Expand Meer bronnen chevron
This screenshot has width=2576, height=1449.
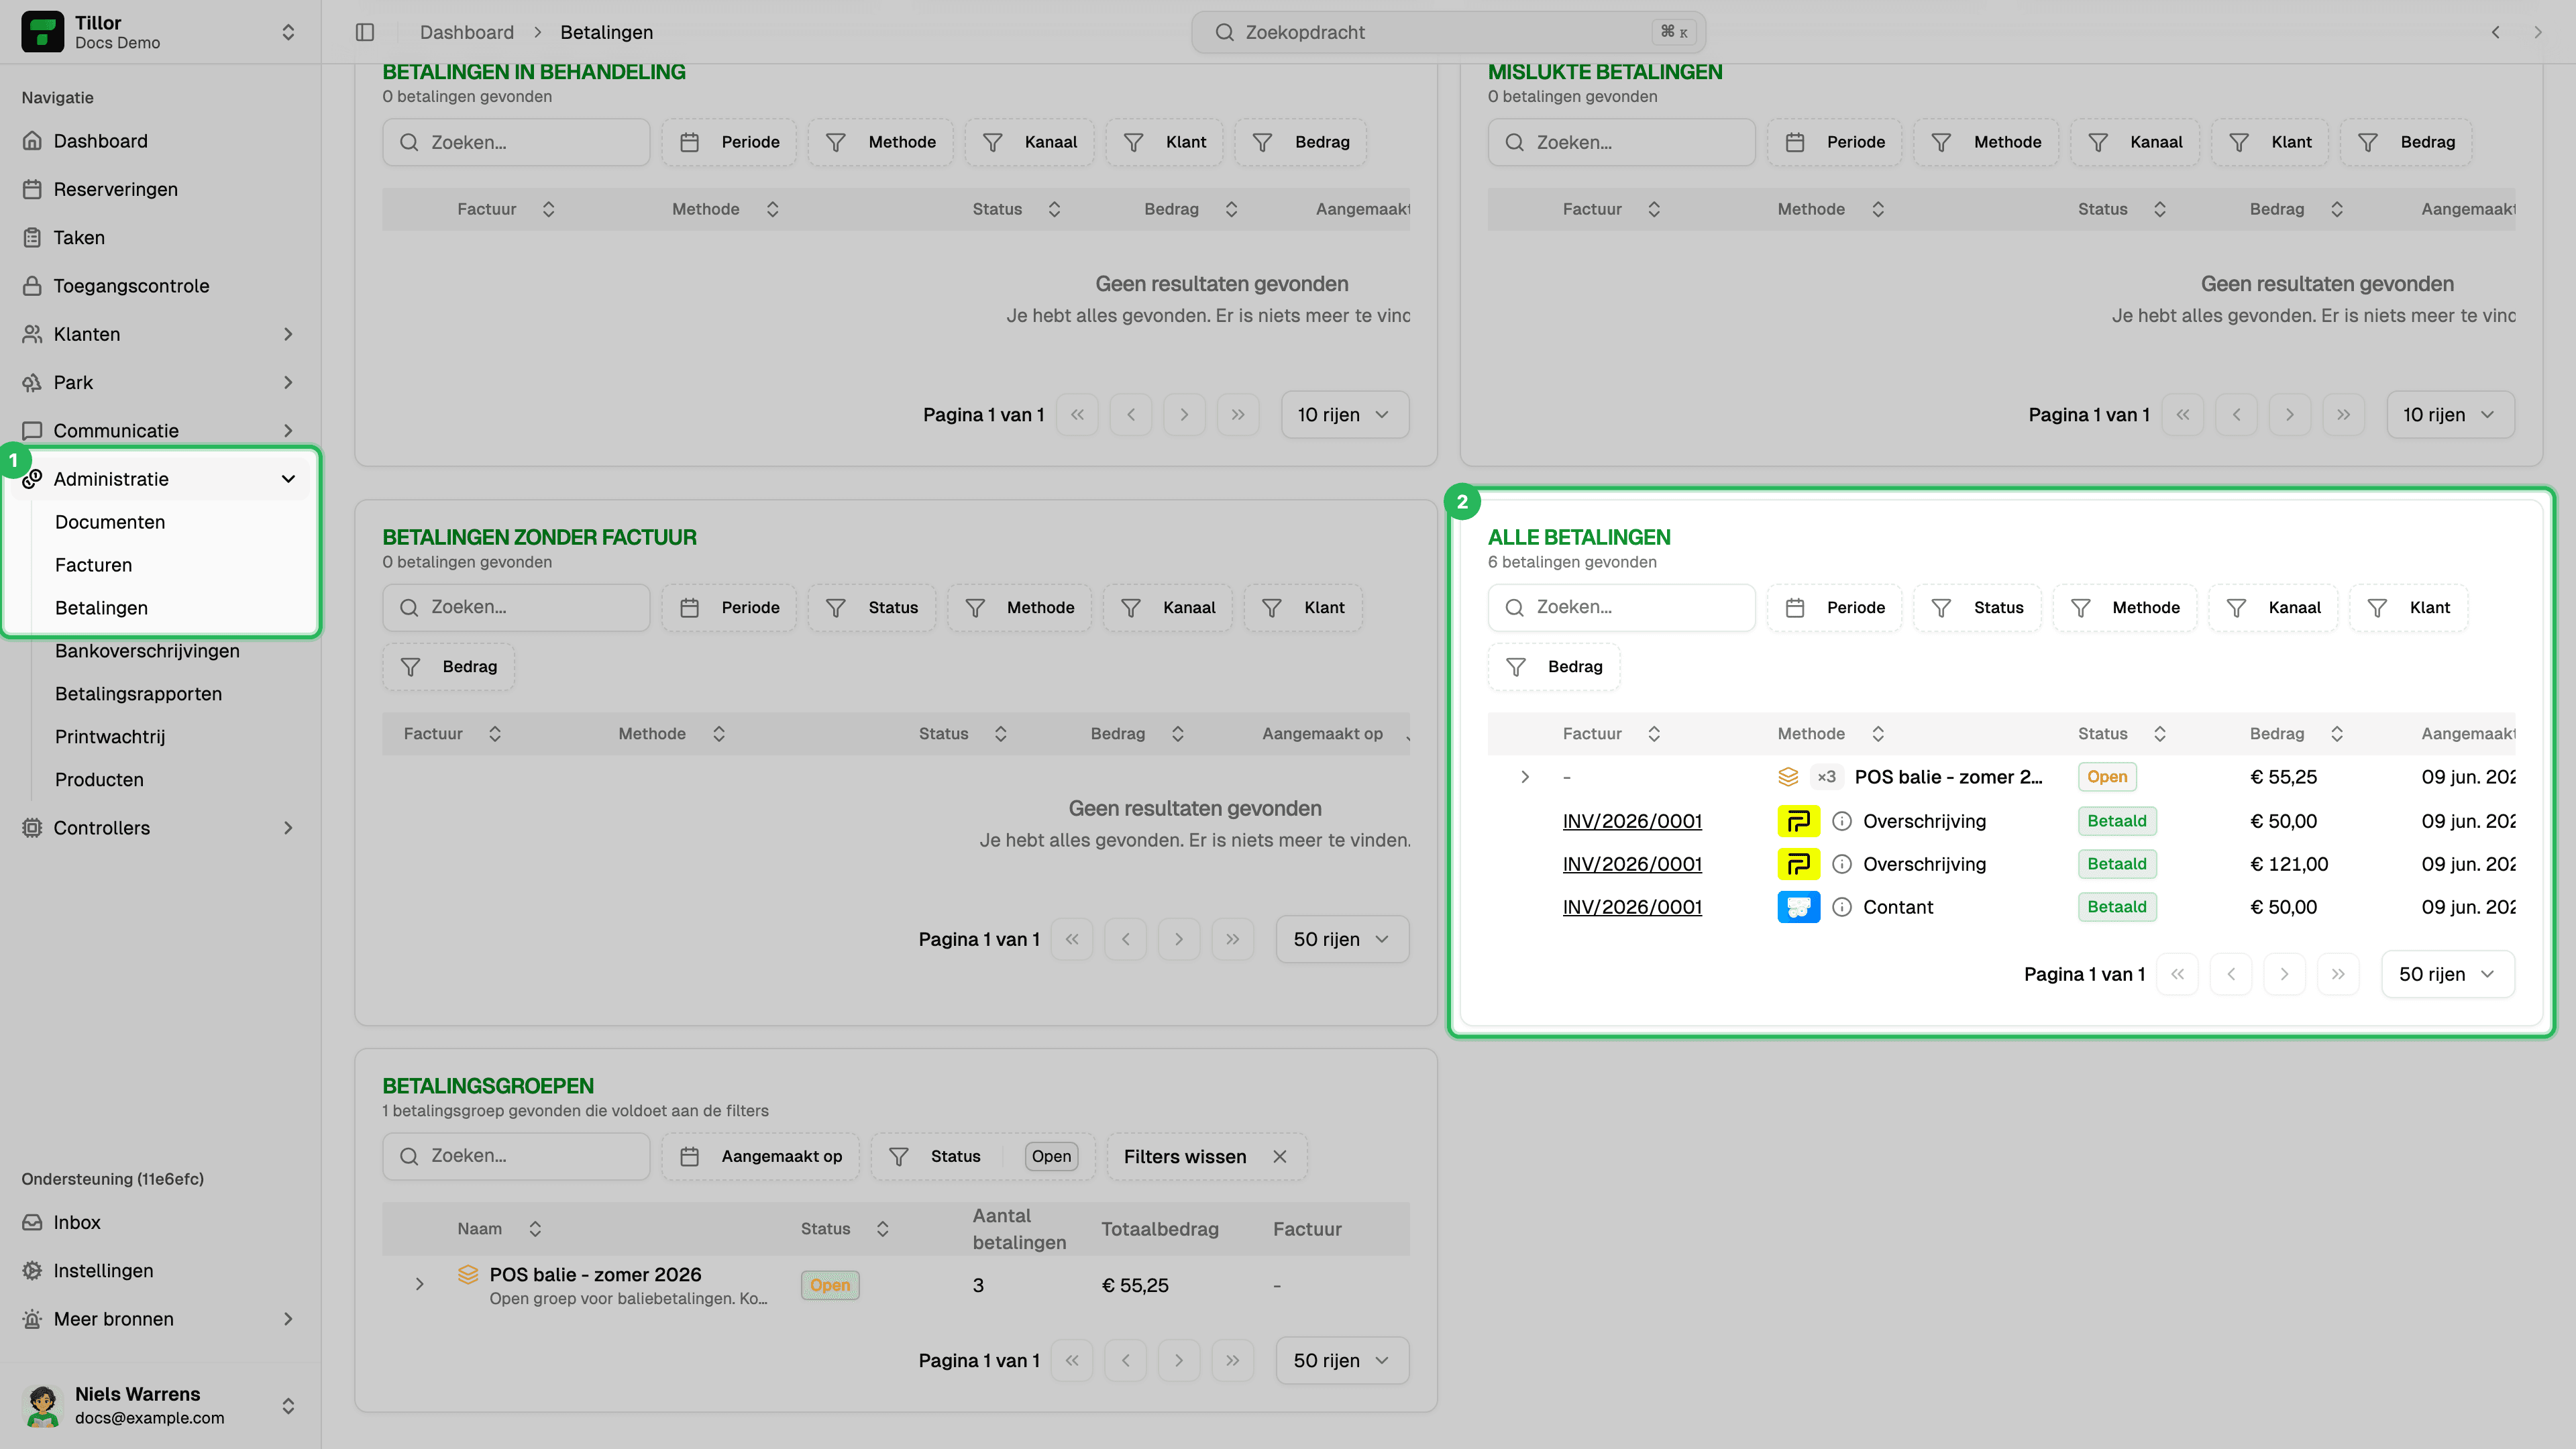(x=288, y=1319)
